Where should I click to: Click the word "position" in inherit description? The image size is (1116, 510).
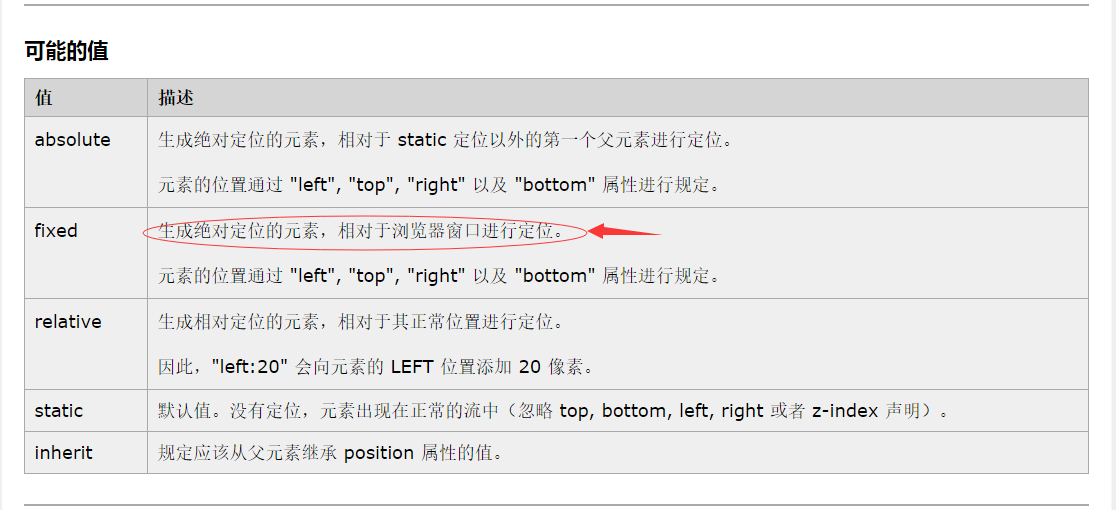(378, 453)
